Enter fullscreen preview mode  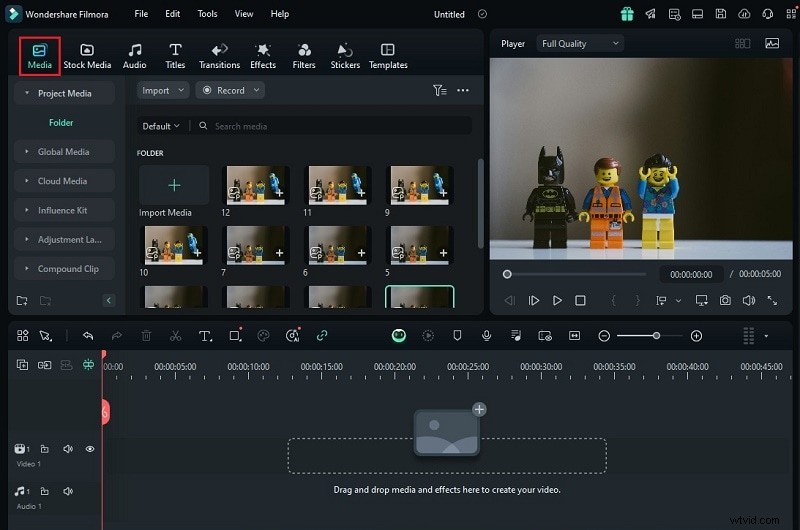coord(772,300)
